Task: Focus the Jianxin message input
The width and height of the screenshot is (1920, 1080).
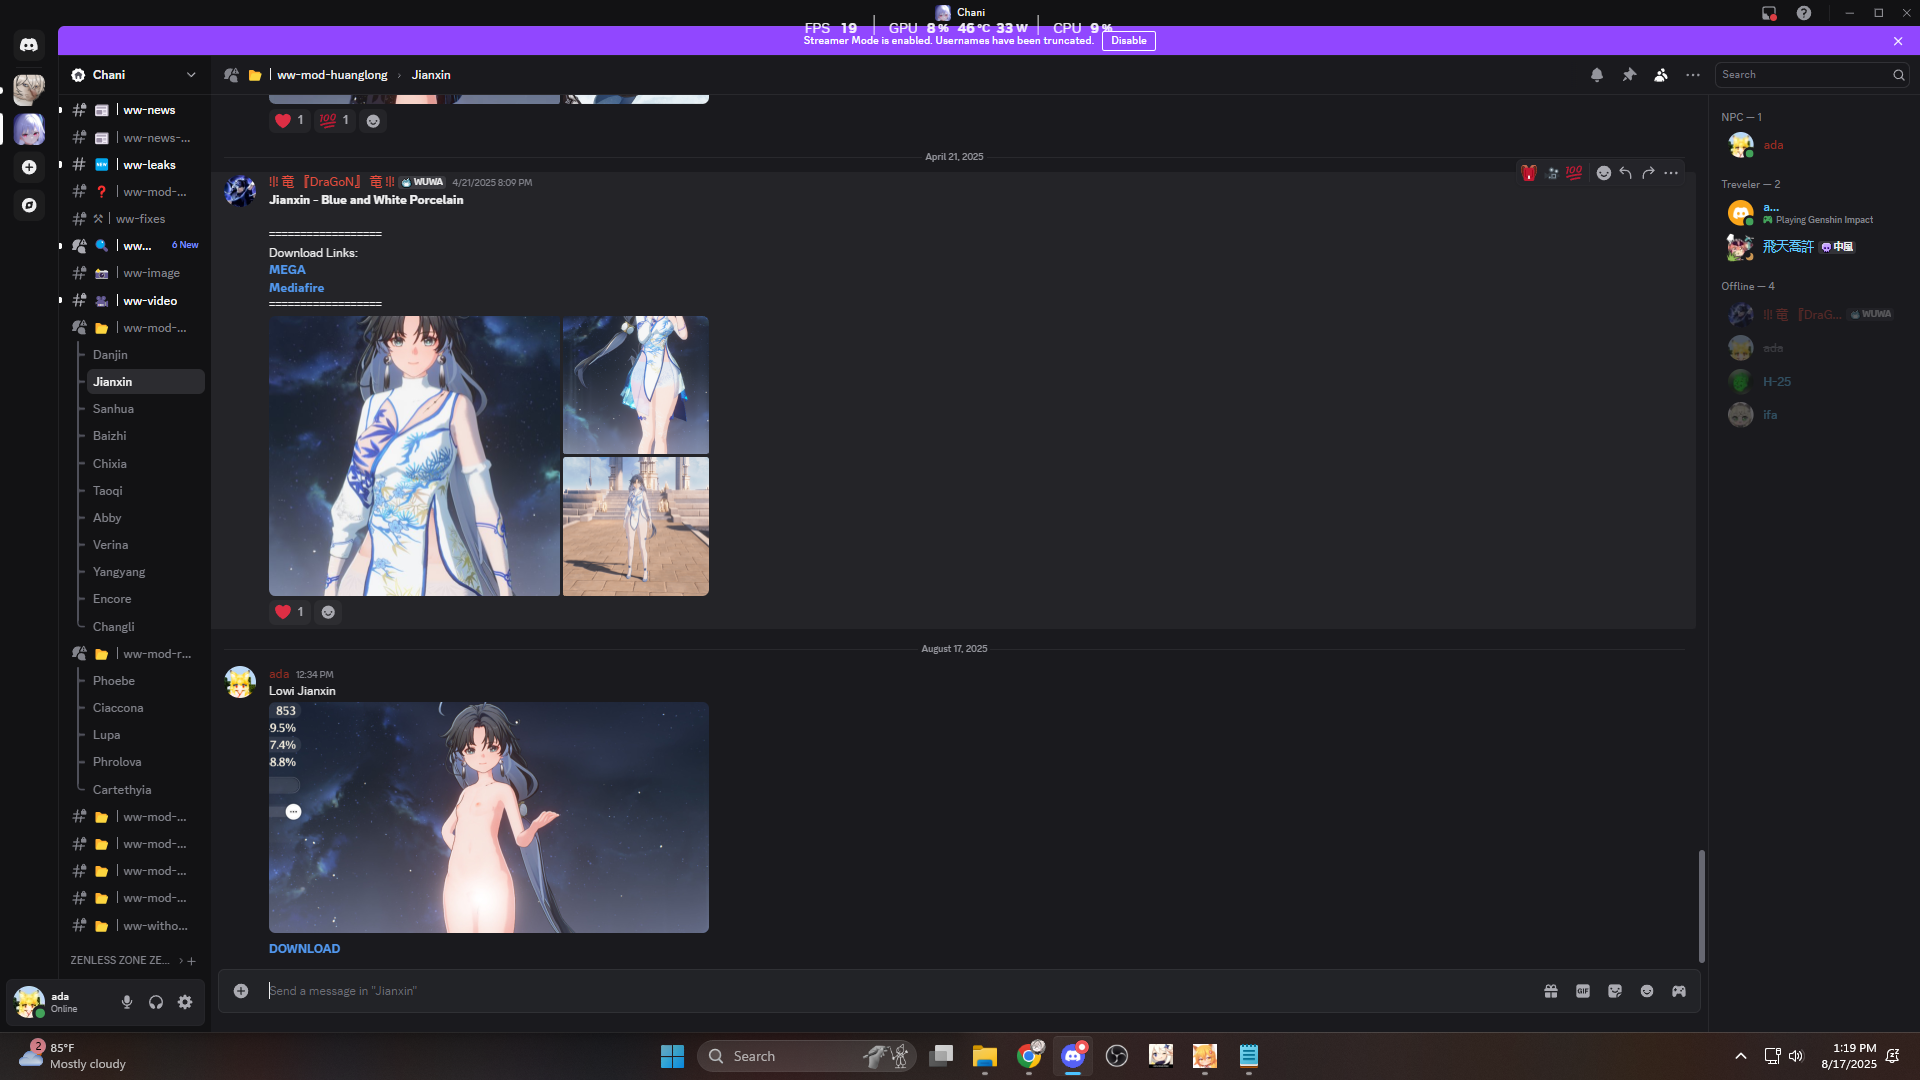Action: click(x=900, y=991)
